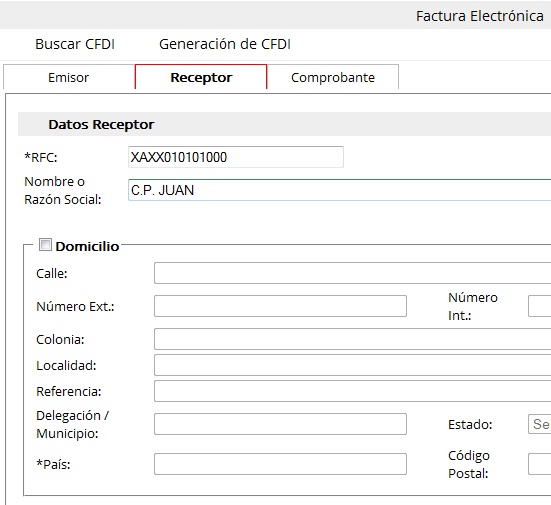Screen dimensions: 551x505
Task: Click the Colonia input field
Action: coord(352,339)
